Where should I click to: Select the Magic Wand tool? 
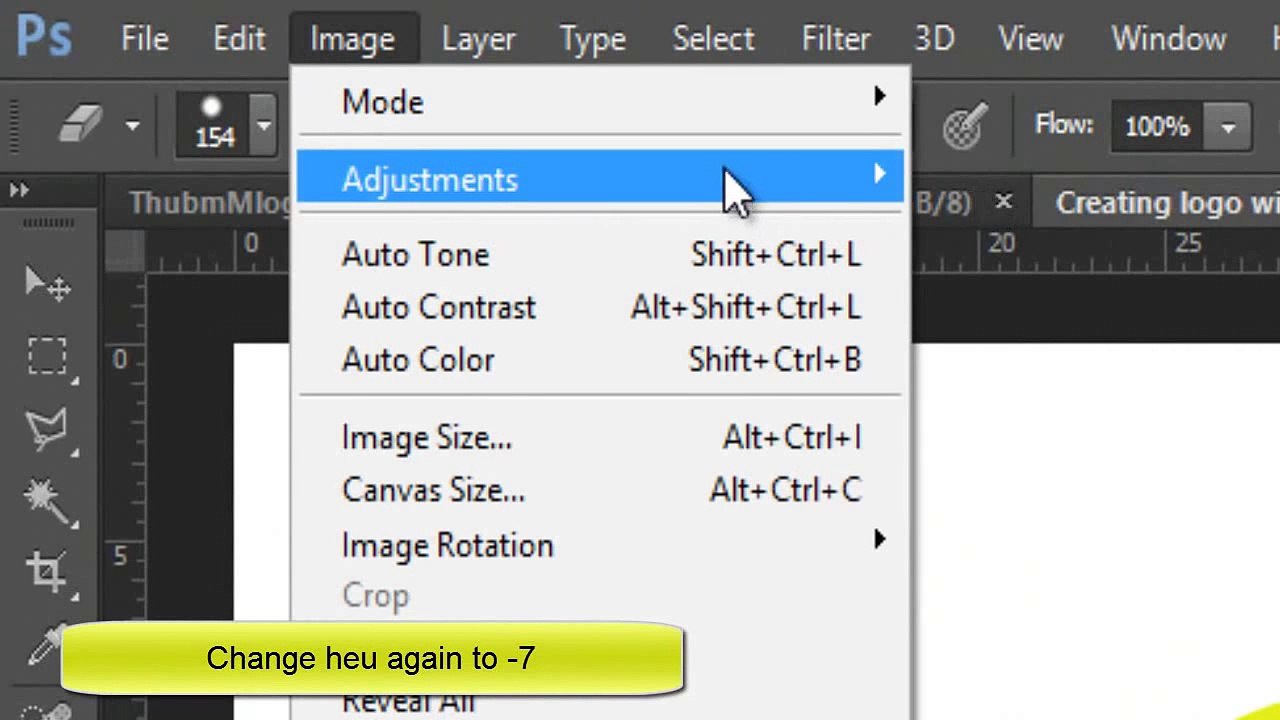pyautogui.click(x=47, y=500)
